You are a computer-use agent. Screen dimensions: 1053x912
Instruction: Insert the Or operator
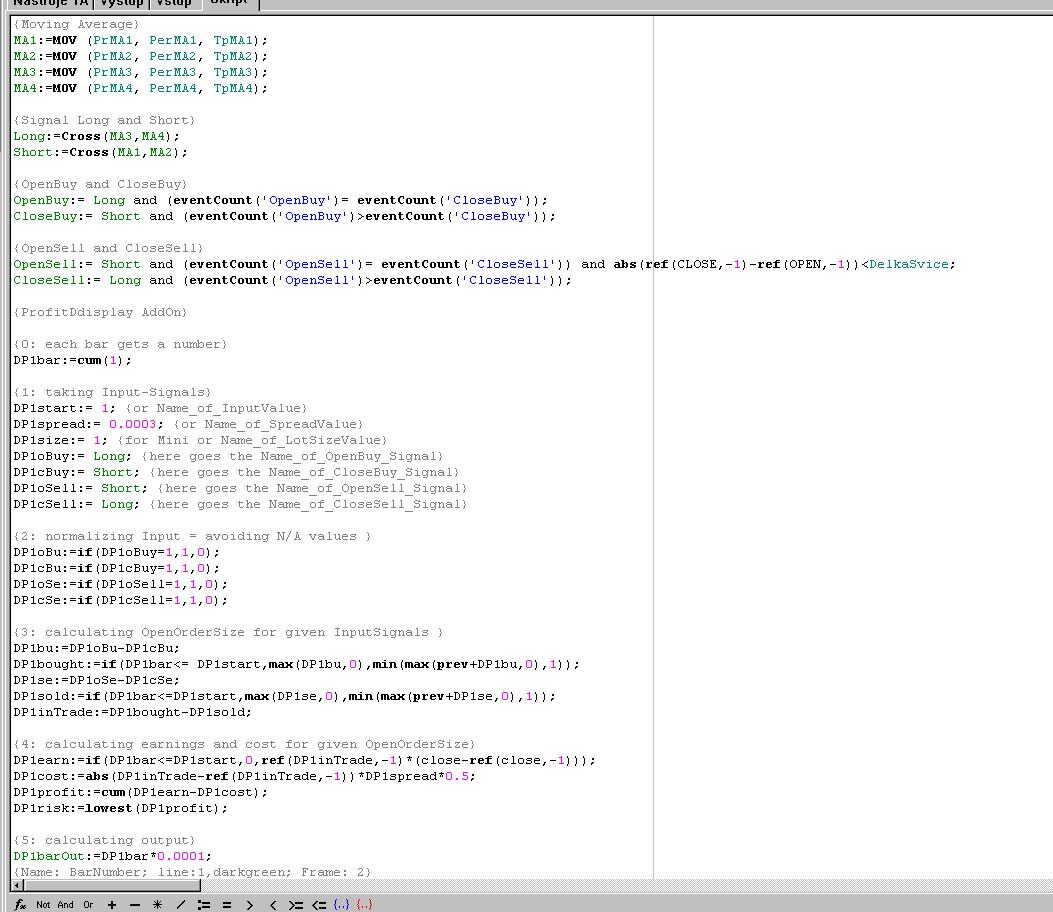point(88,904)
